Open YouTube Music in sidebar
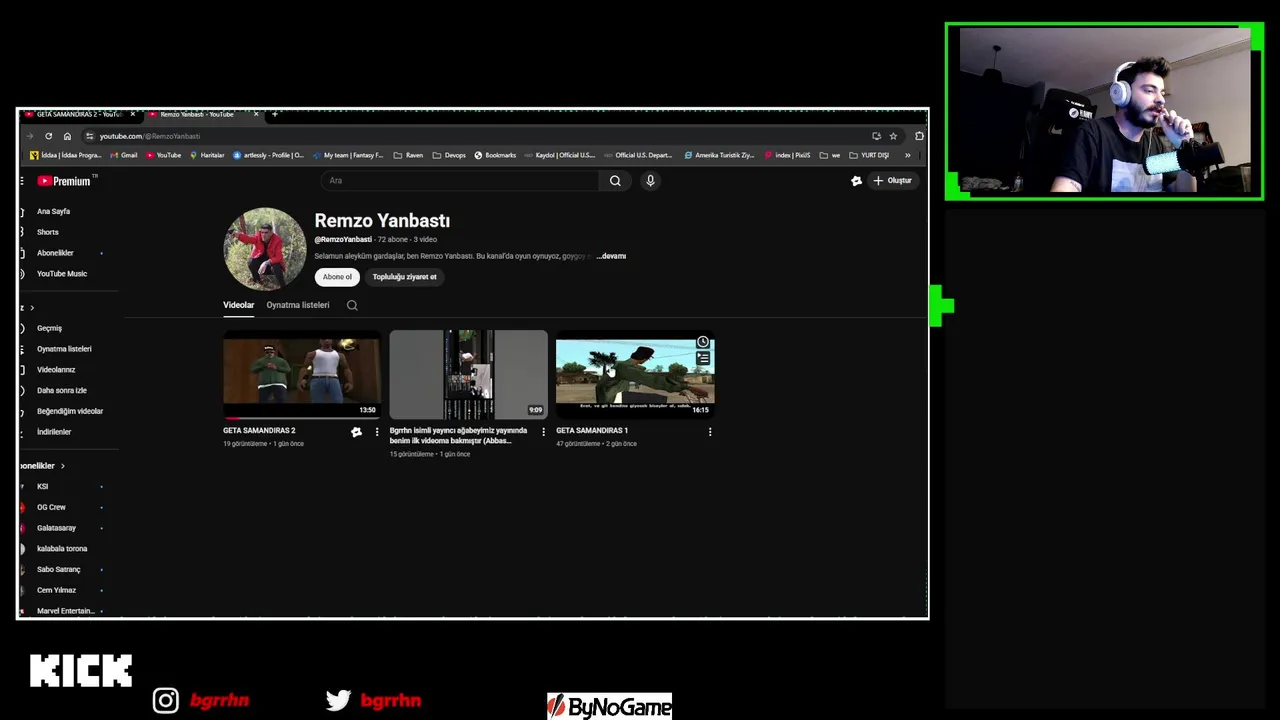This screenshot has height=720, width=1280. 61,274
